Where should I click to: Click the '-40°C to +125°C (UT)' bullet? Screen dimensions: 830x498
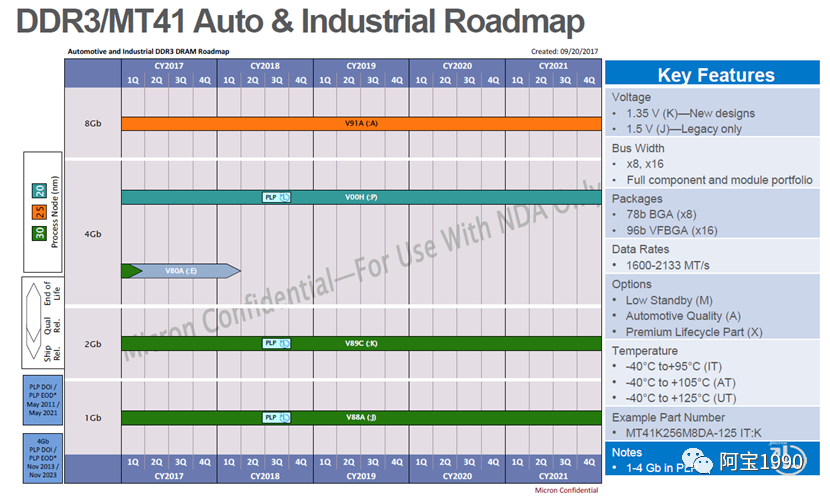point(681,399)
